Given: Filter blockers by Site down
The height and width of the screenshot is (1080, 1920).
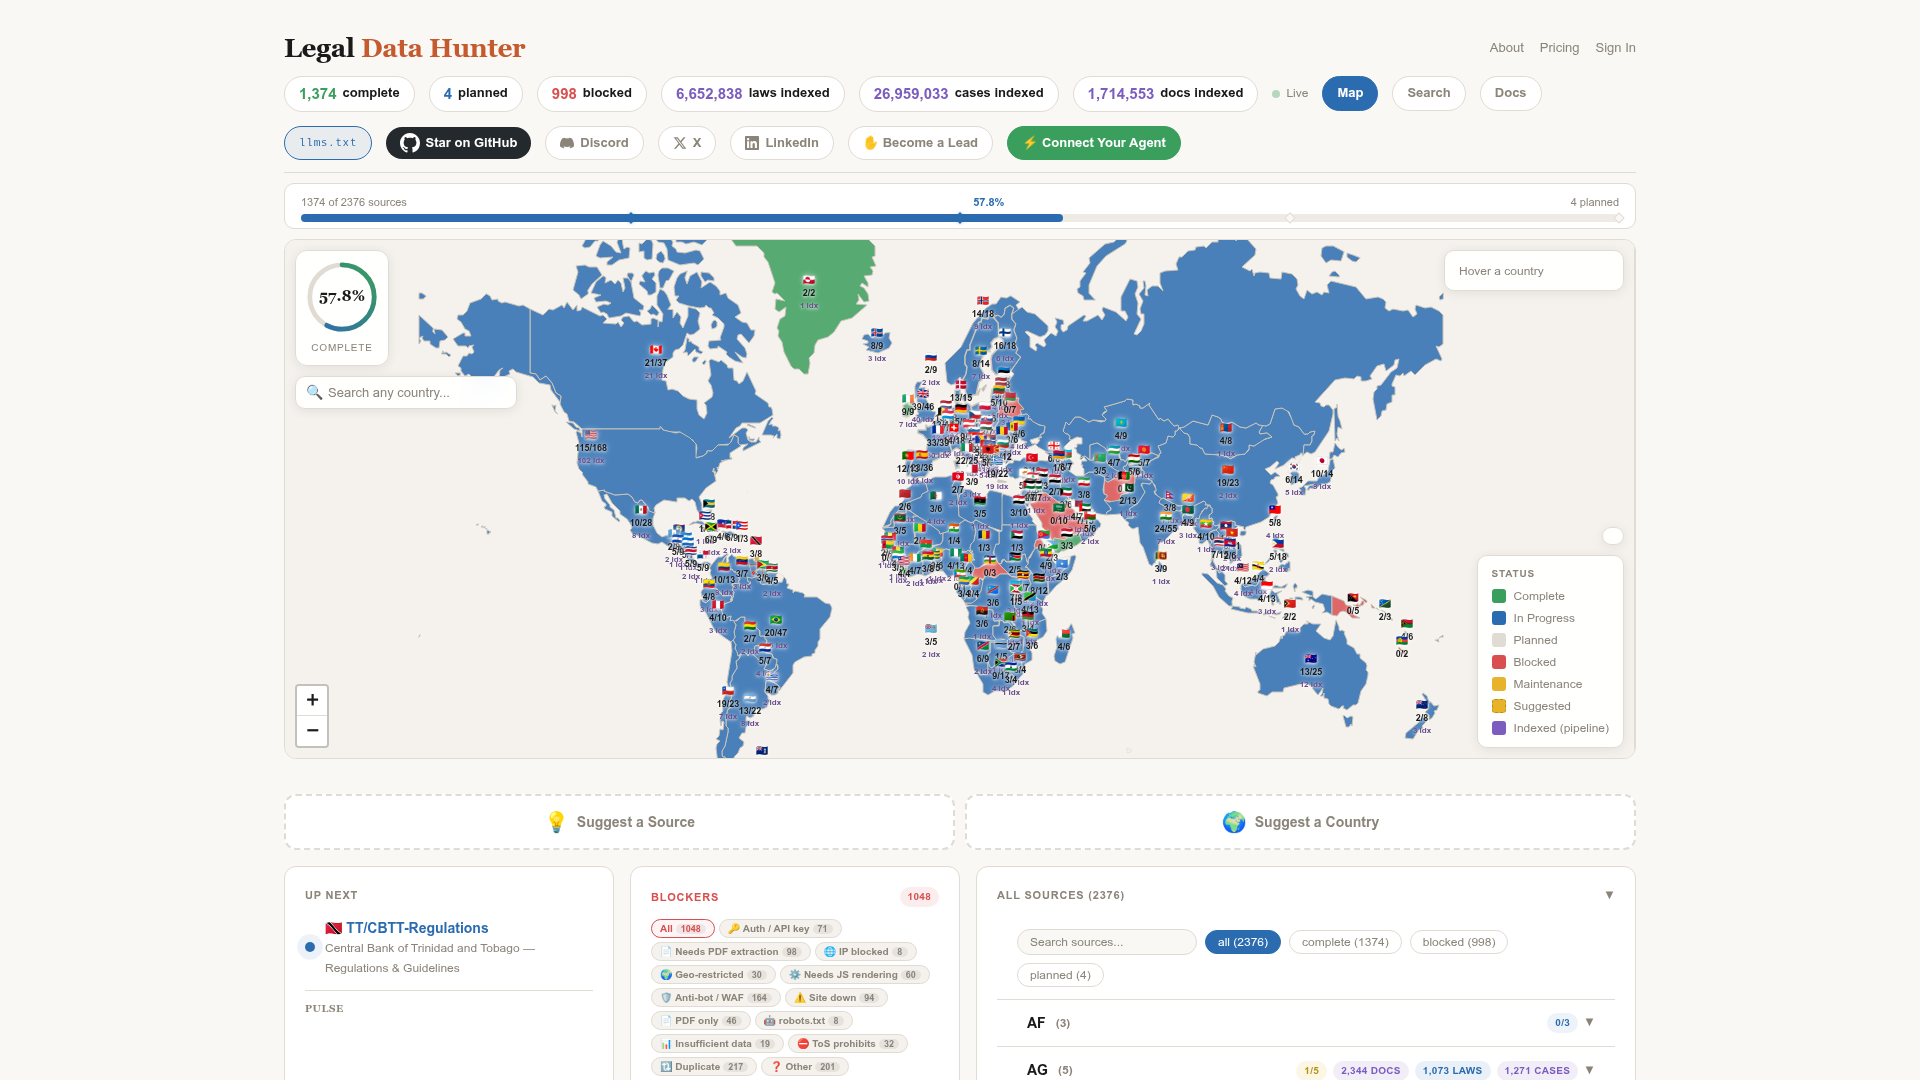Looking at the screenshot, I should [x=836, y=997].
